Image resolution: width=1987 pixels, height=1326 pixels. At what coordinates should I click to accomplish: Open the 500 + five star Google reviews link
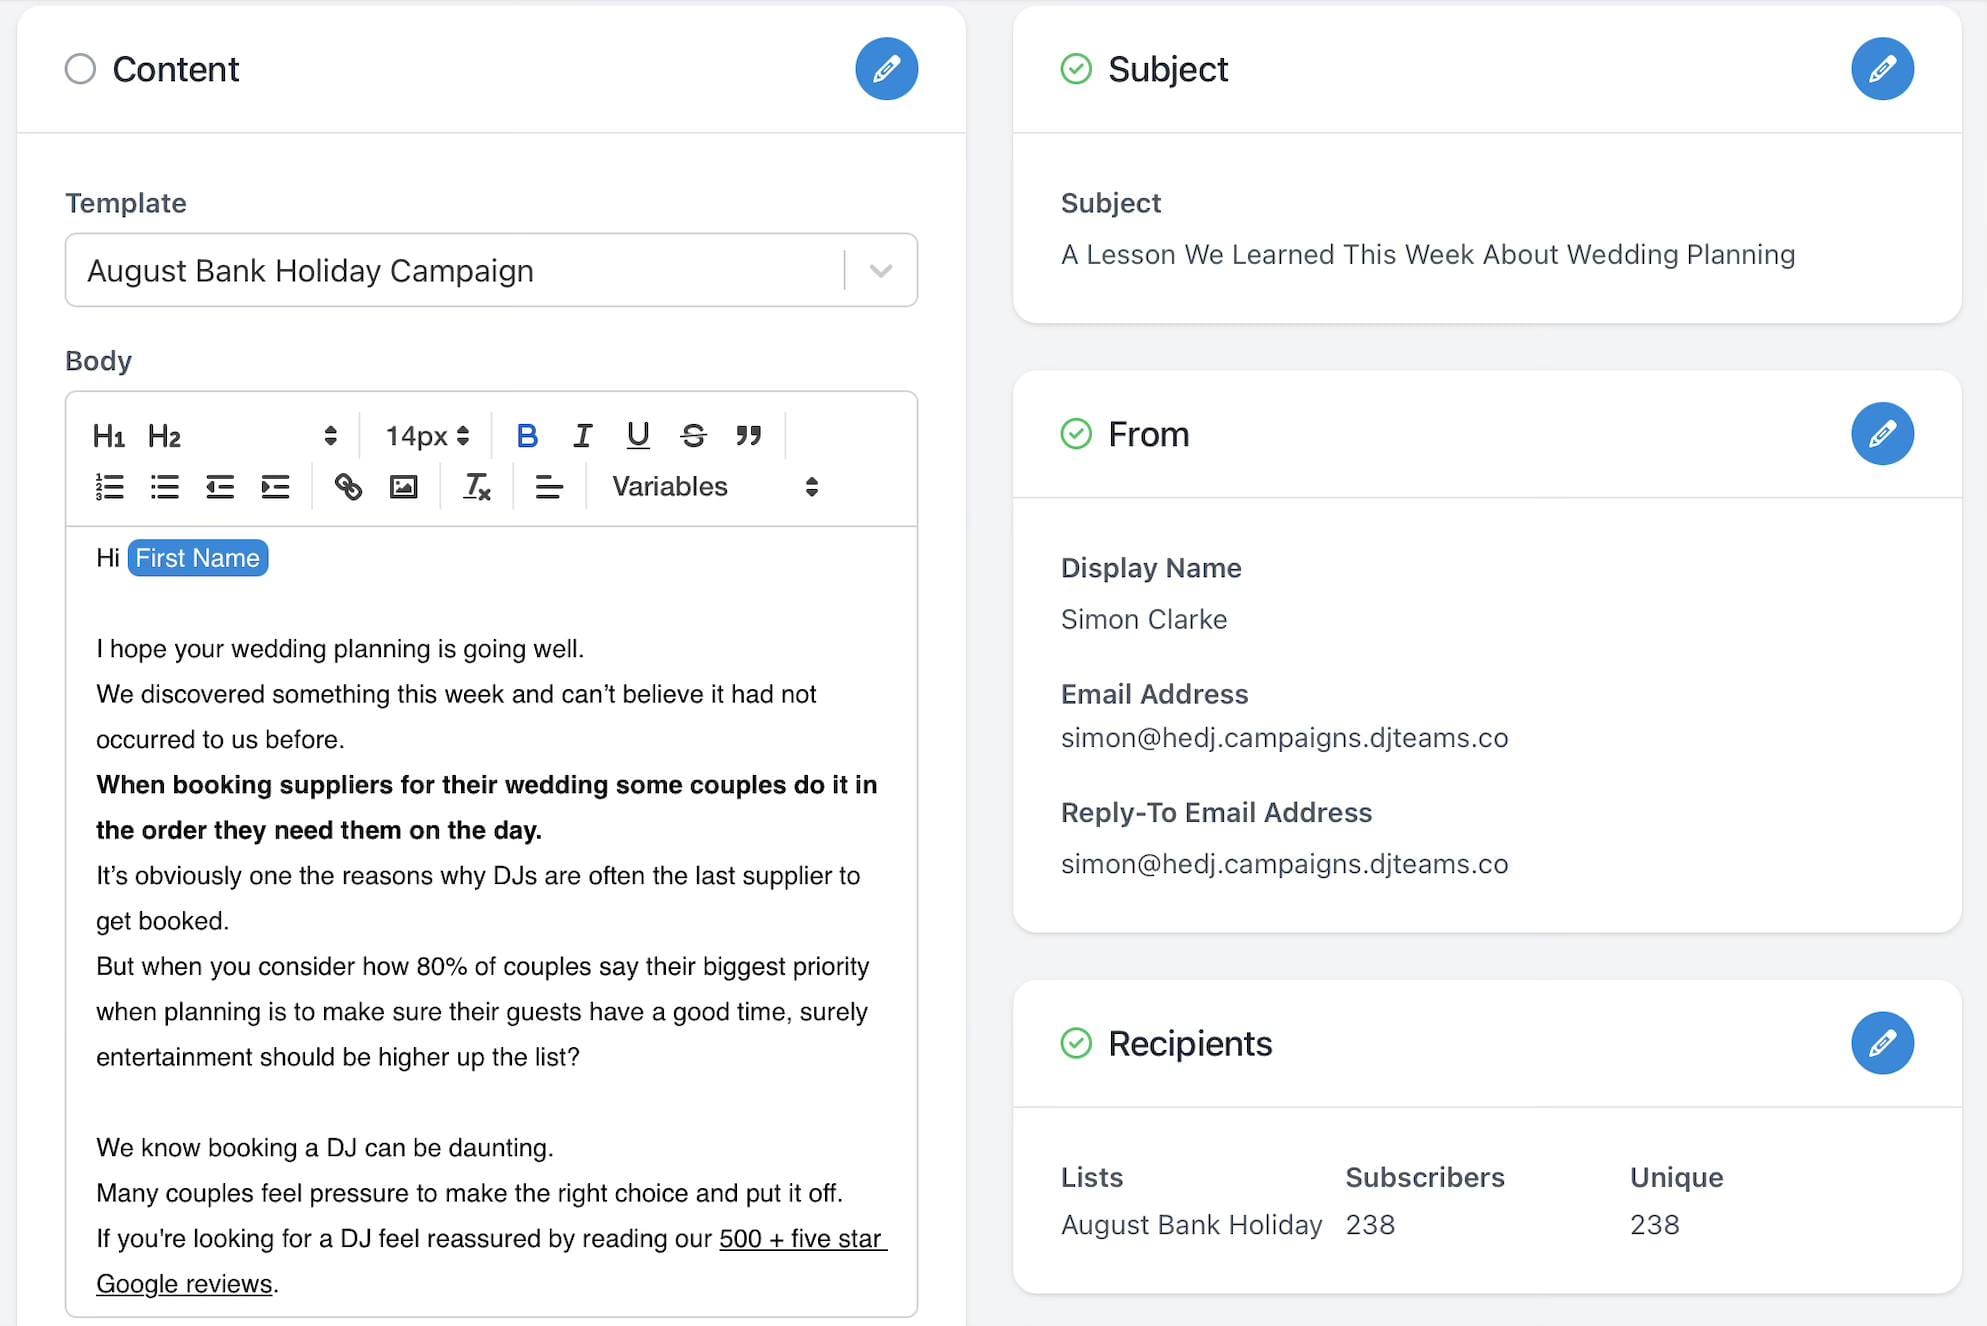[x=800, y=1238]
